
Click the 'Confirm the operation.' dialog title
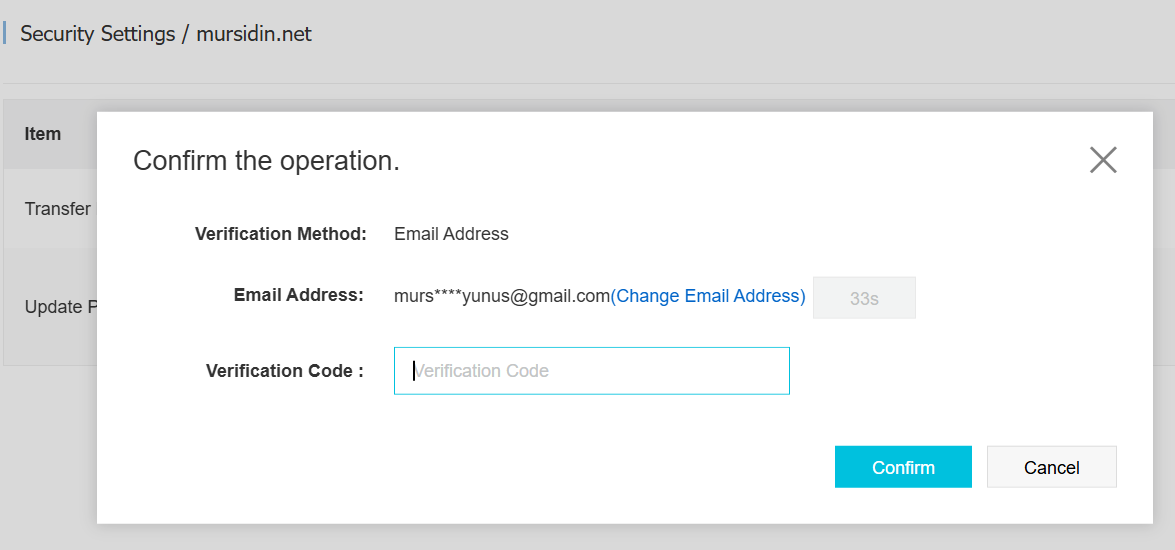266,161
